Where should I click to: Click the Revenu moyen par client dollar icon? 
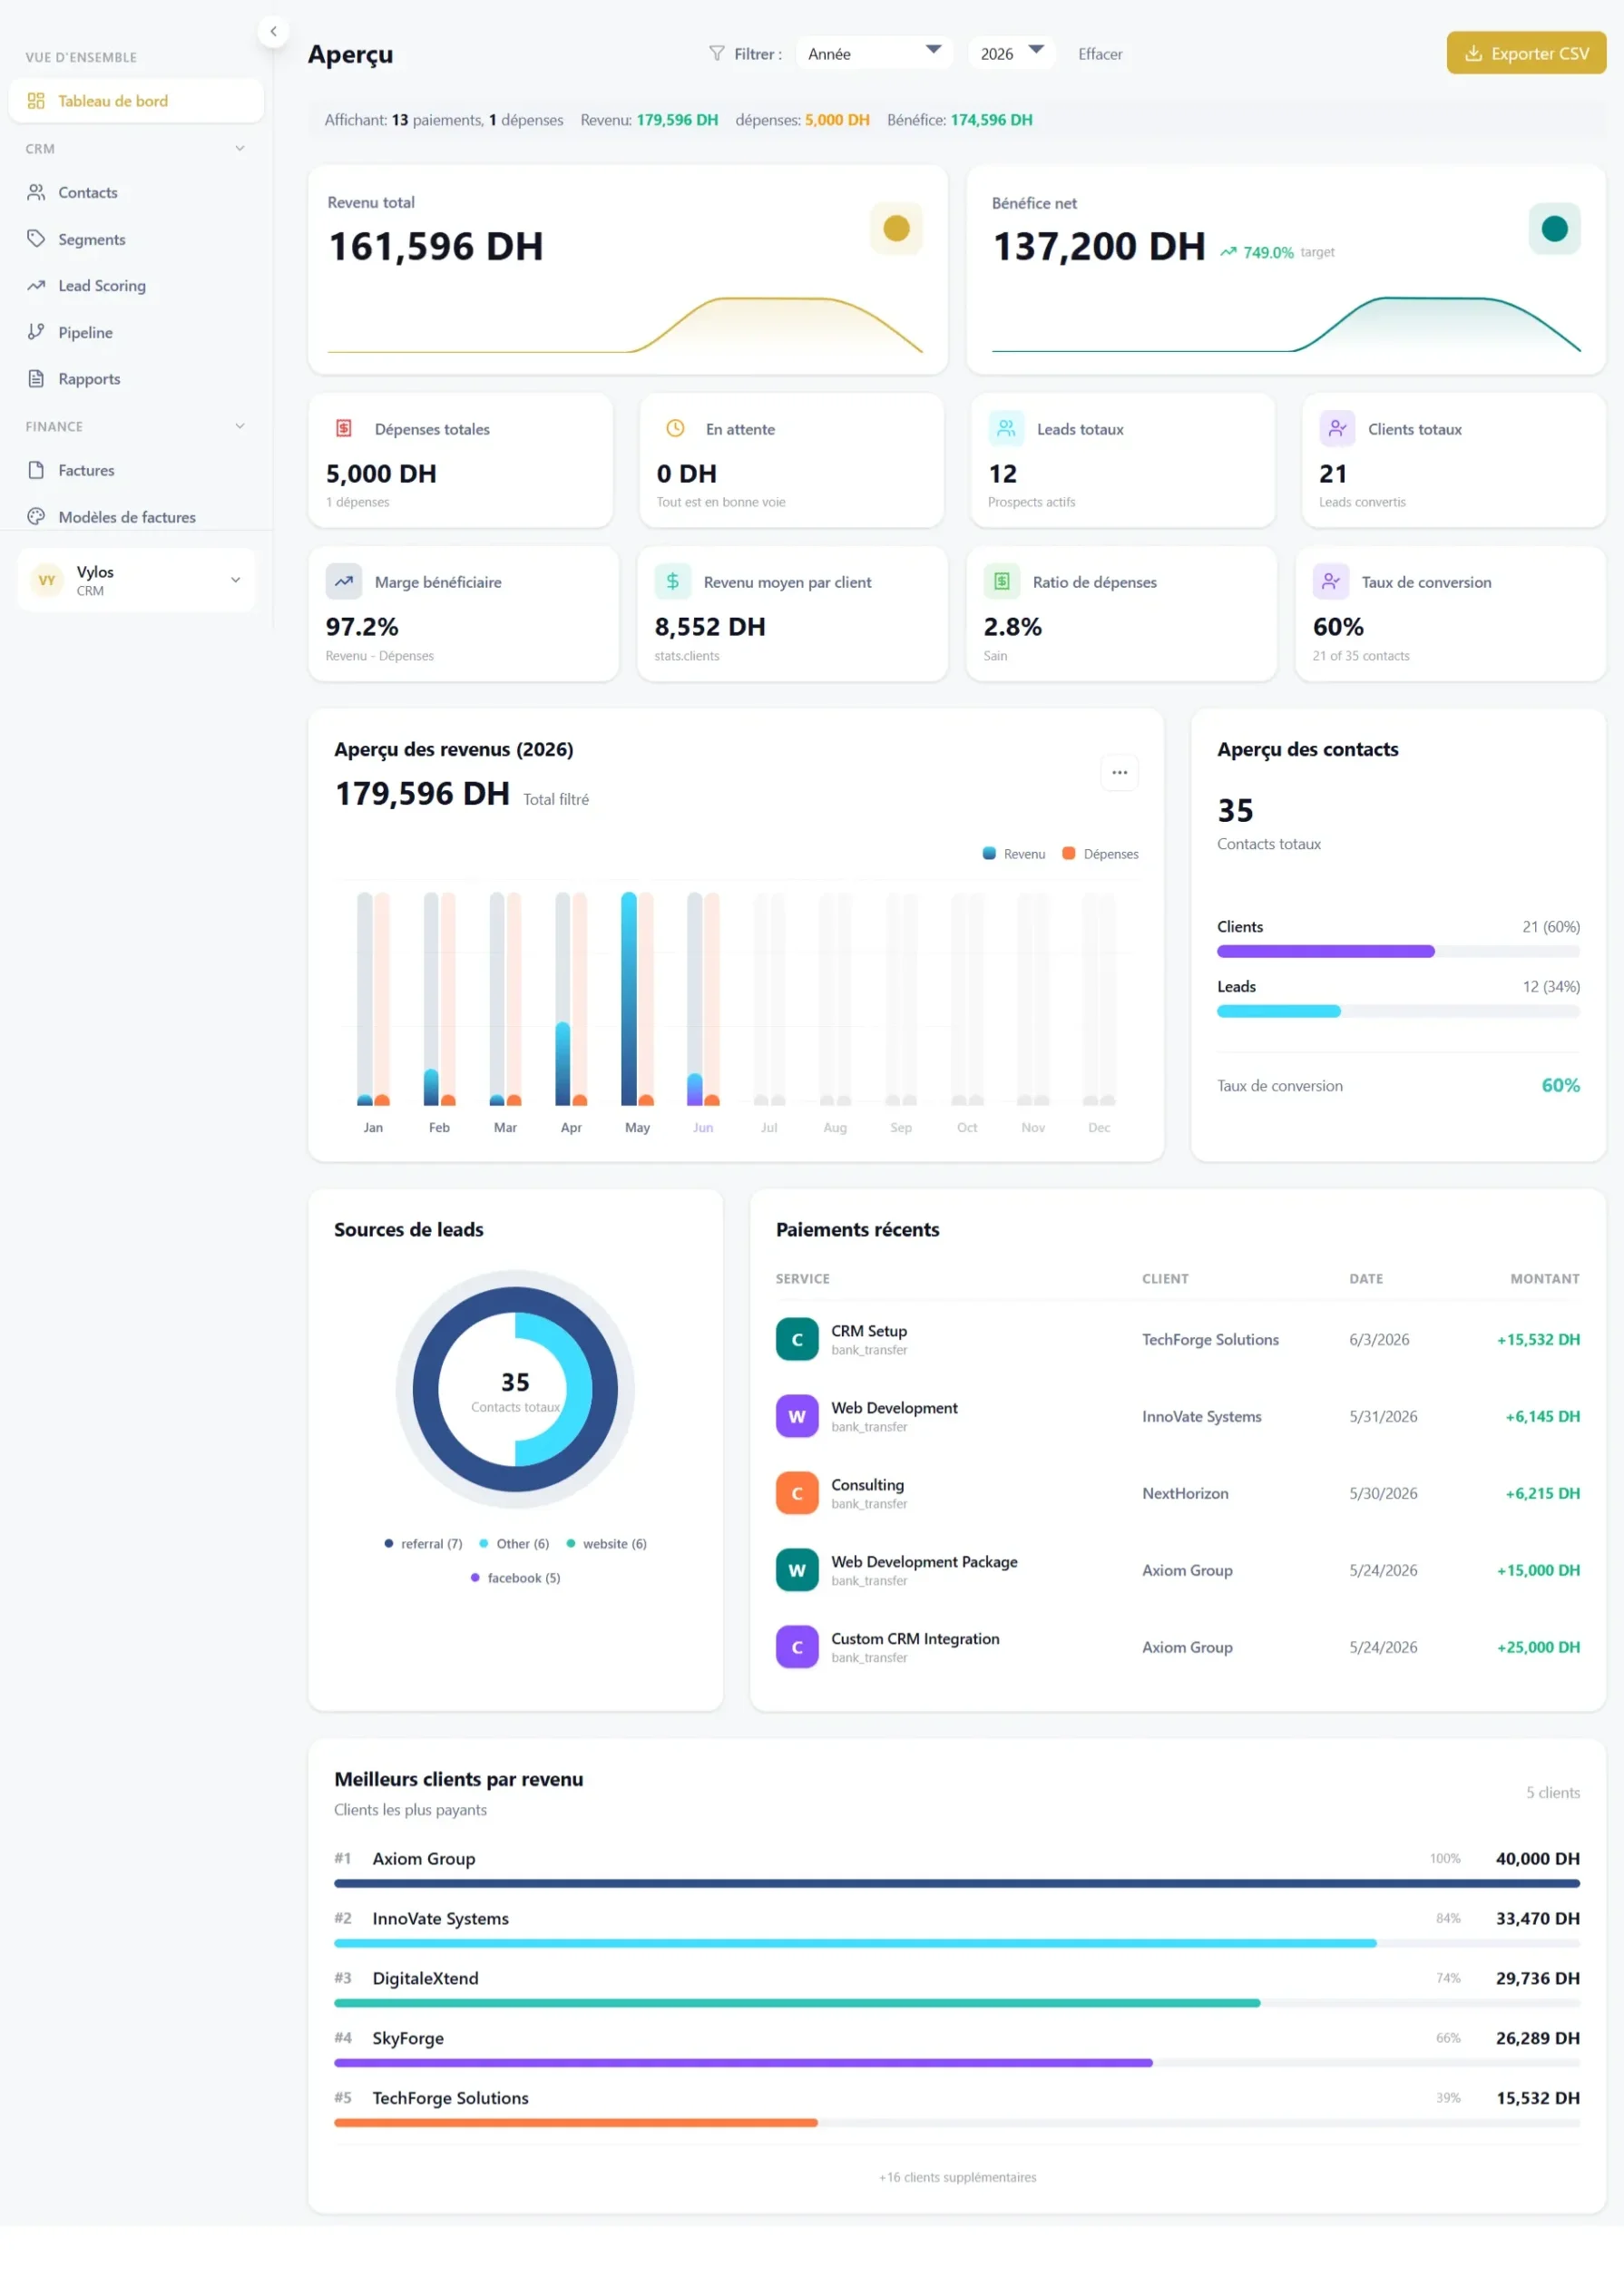(x=673, y=581)
